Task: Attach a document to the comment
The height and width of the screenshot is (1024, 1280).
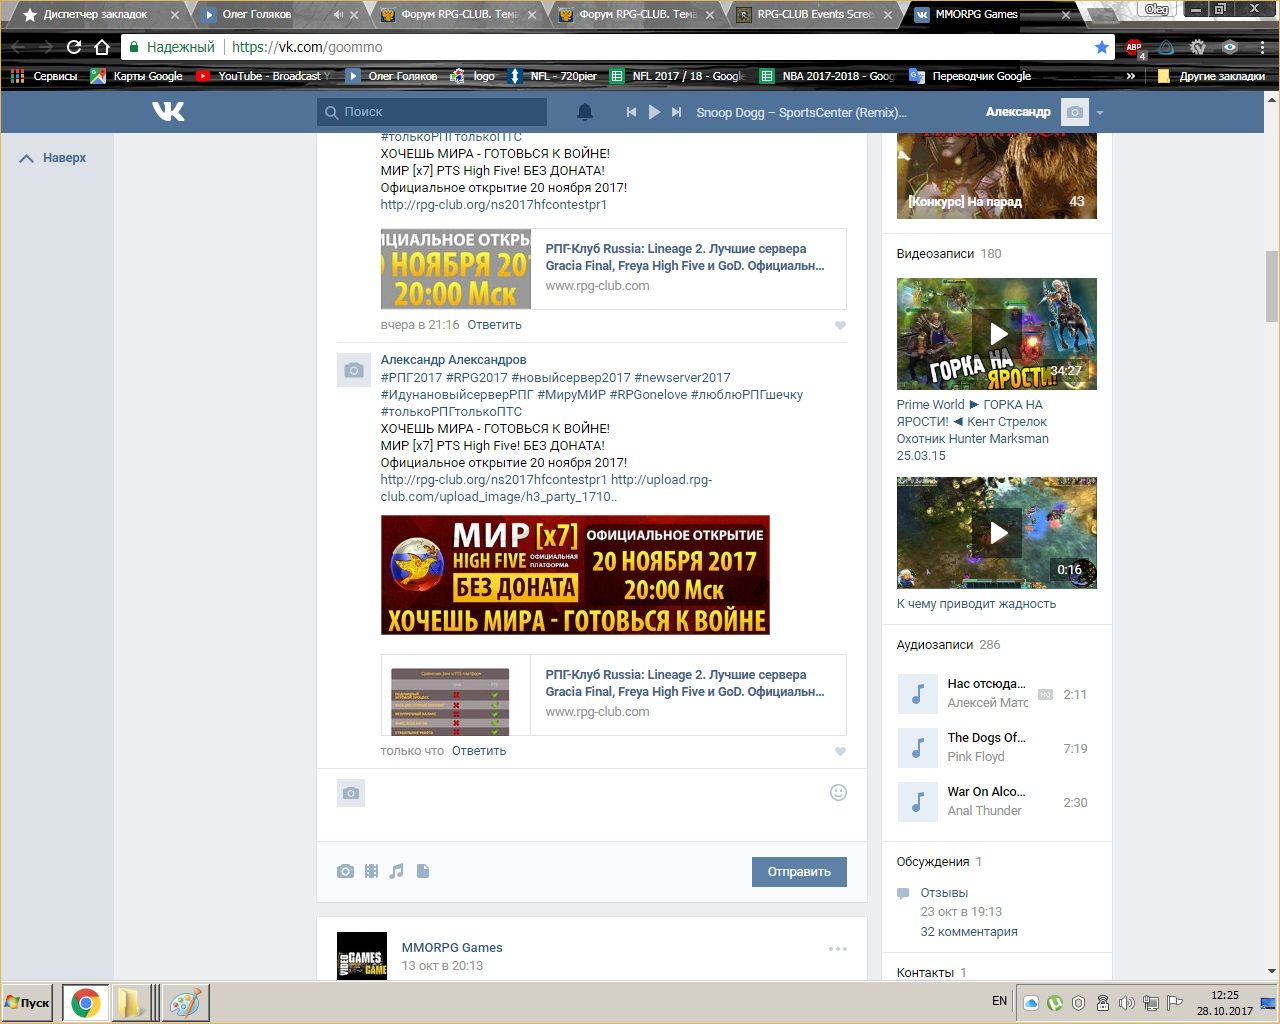Action: tap(423, 871)
